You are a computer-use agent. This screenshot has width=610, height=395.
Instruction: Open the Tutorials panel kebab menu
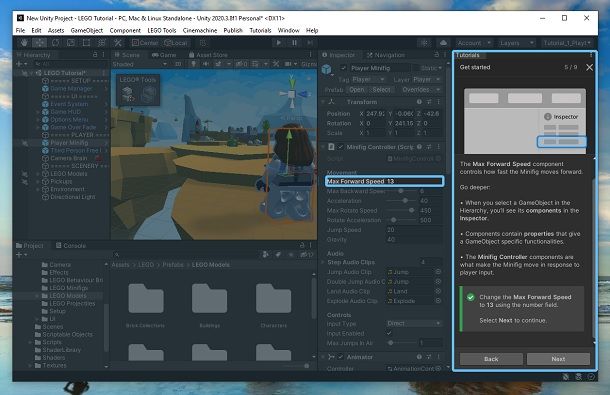tap(591, 55)
